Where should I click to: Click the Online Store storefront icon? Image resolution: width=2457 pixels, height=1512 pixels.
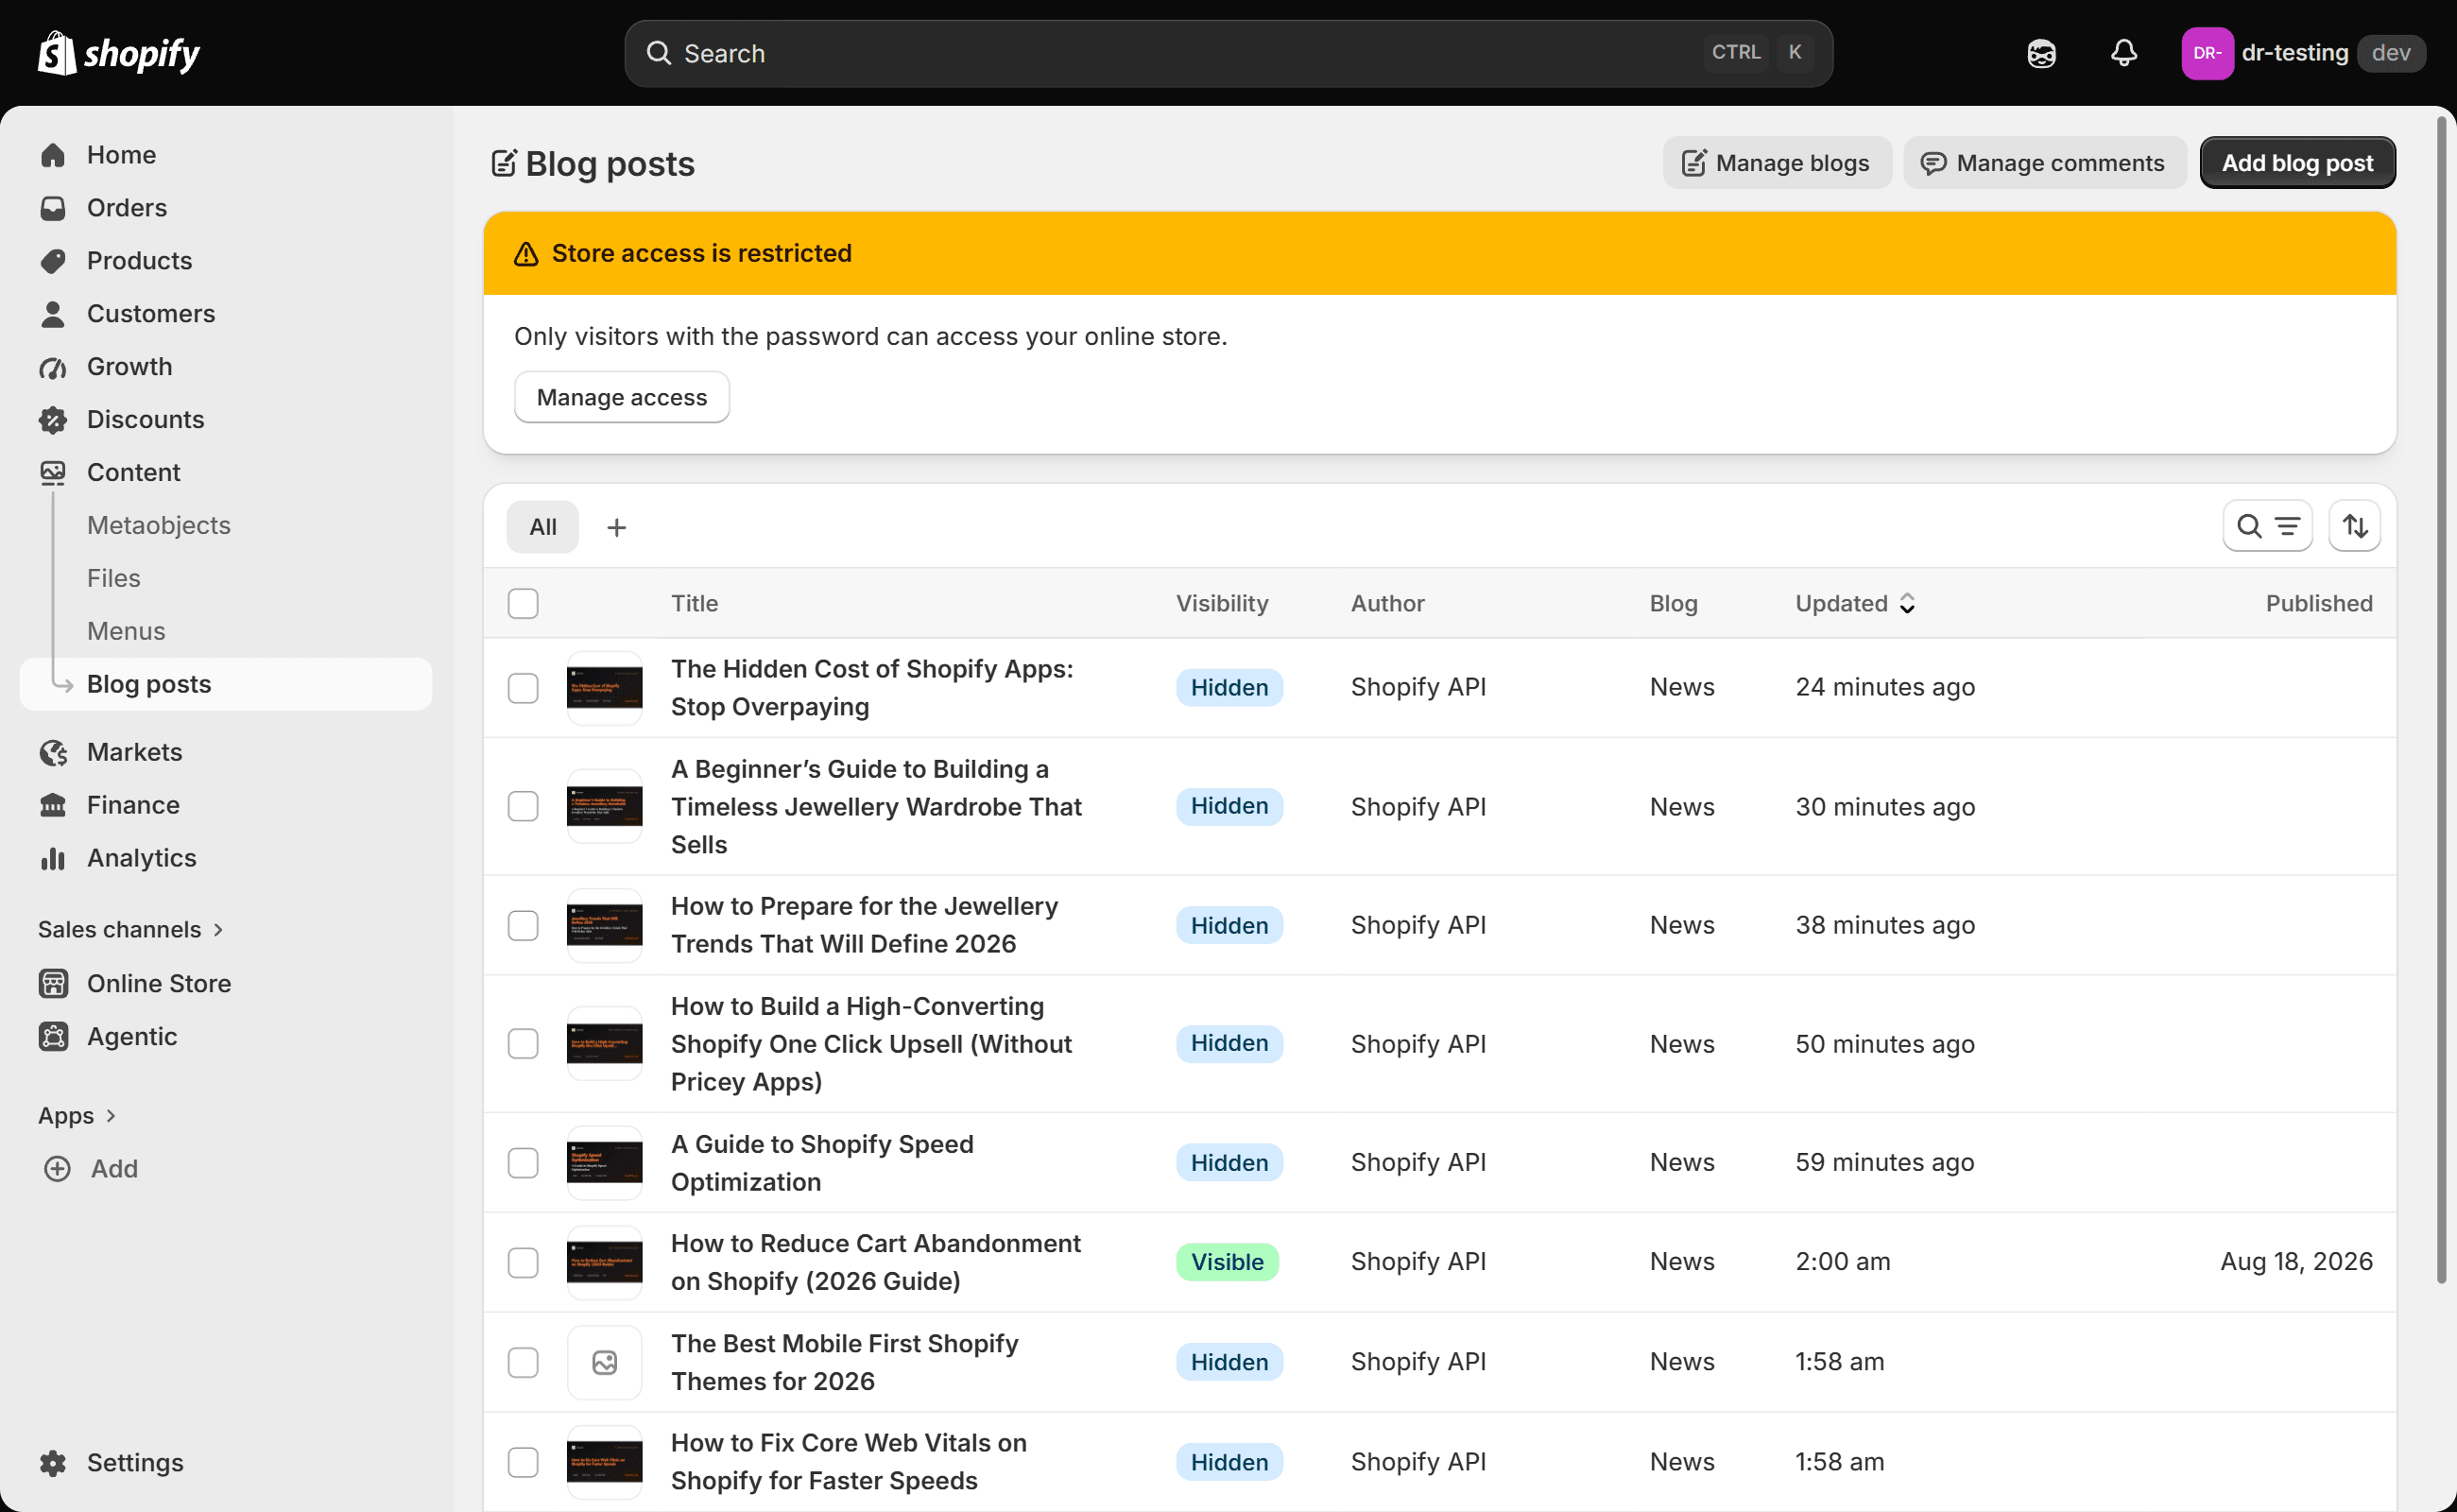click(53, 984)
